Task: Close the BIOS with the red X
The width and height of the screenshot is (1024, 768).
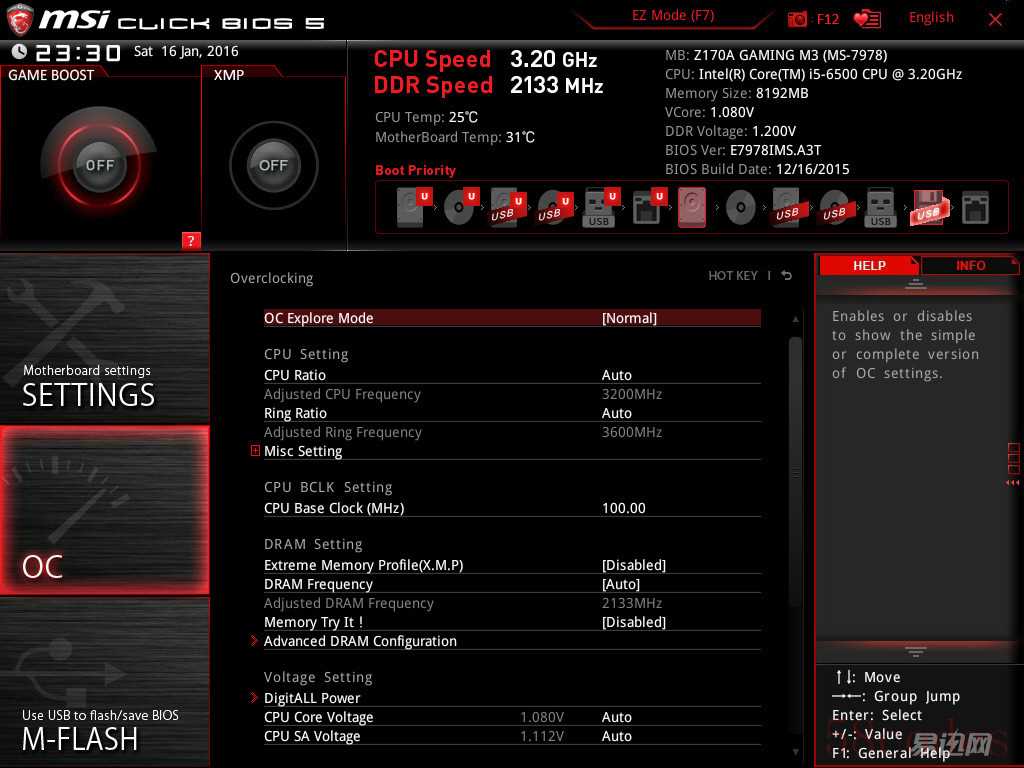Action: (x=995, y=20)
